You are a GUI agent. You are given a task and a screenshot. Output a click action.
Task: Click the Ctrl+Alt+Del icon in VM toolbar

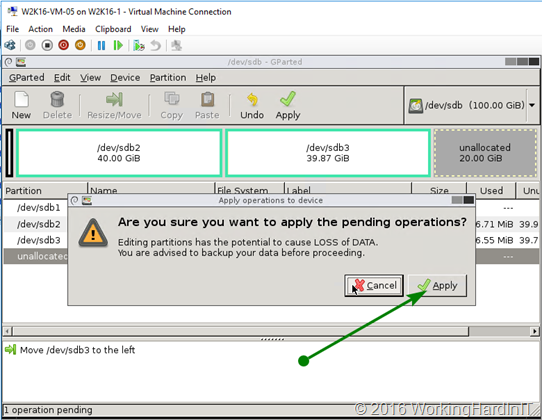pos(10,45)
